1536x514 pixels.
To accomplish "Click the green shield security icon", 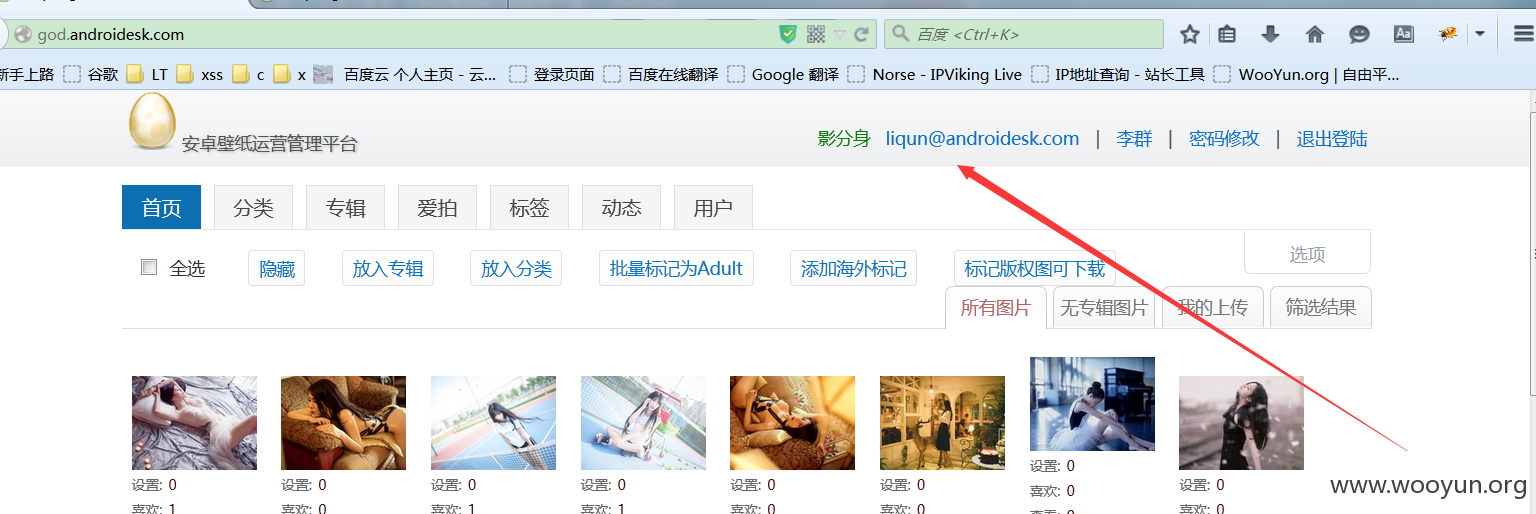I will (x=788, y=34).
